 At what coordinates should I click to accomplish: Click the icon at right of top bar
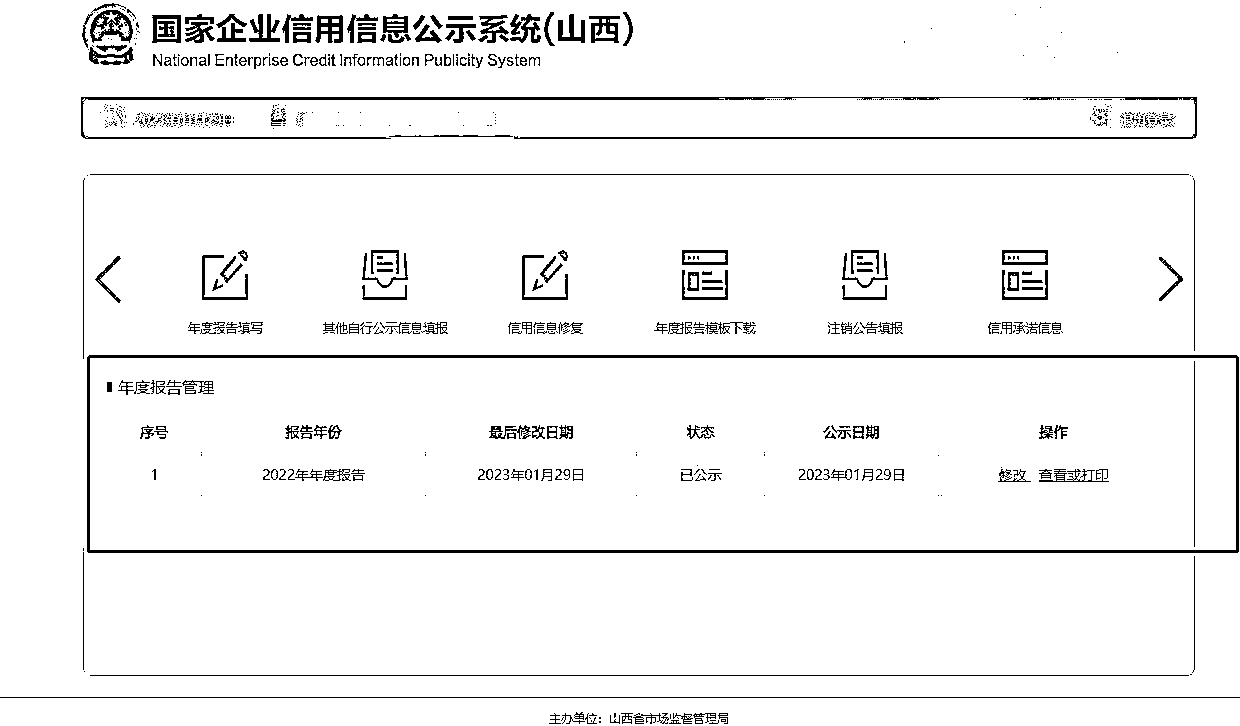[x=1101, y=118]
